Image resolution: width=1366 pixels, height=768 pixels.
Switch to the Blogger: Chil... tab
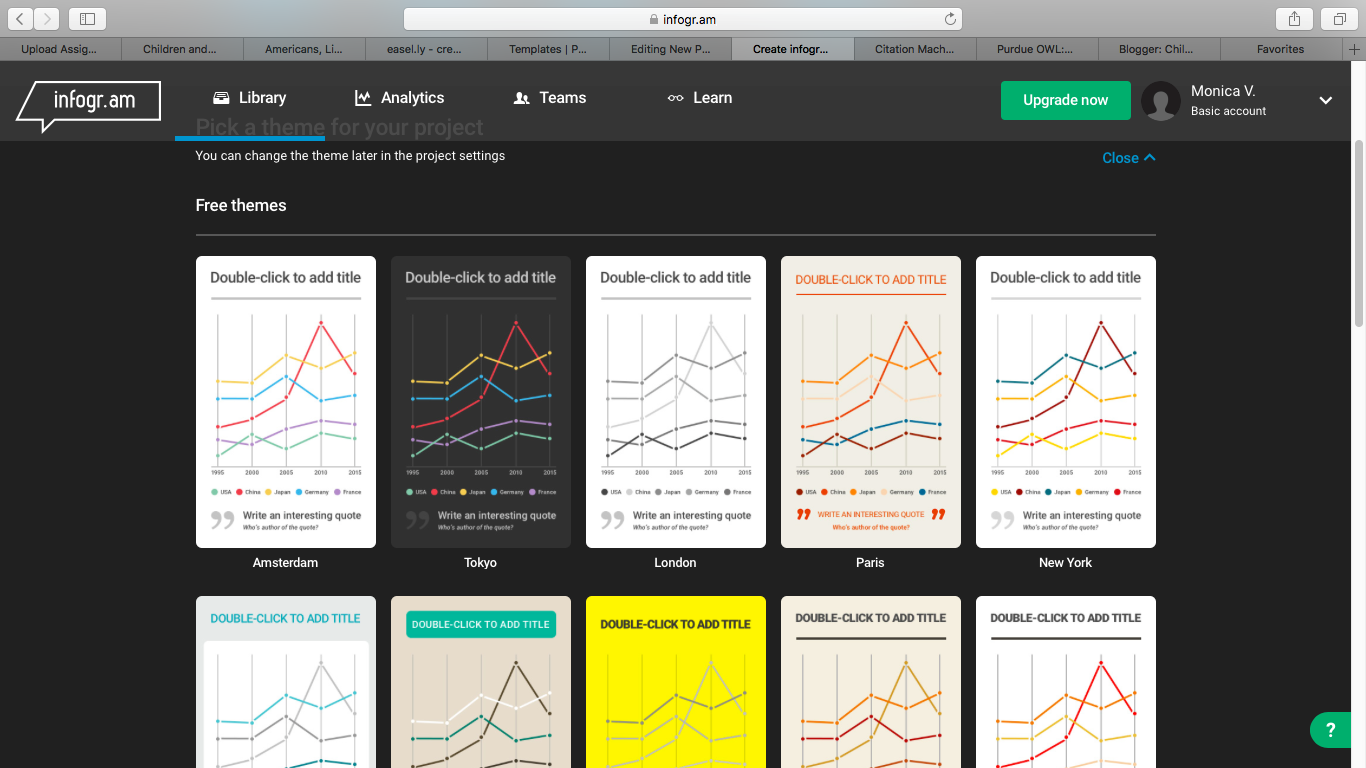coord(1158,49)
